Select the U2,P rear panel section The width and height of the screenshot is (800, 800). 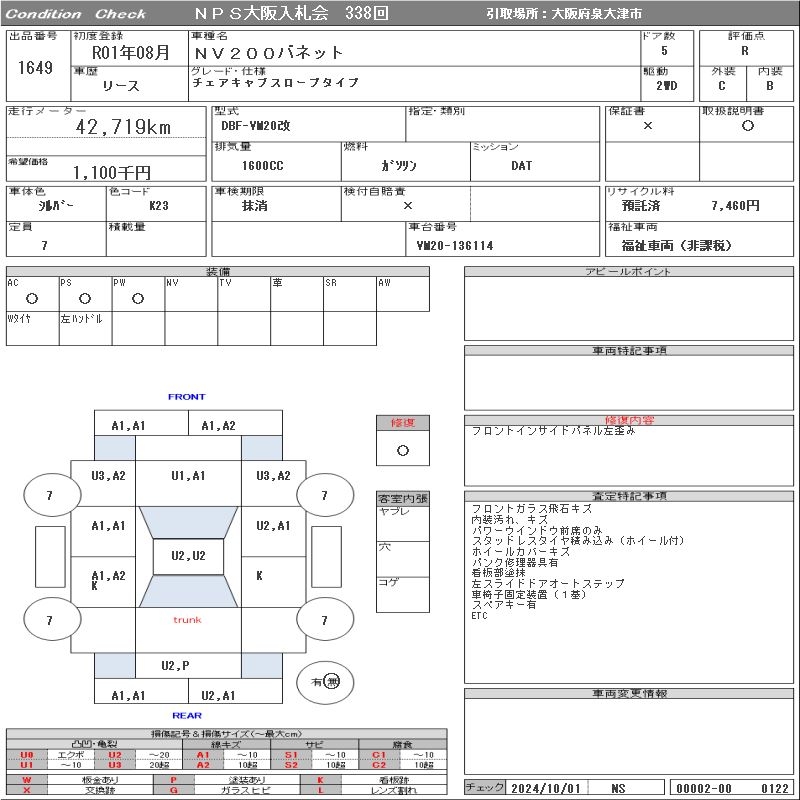175,665
